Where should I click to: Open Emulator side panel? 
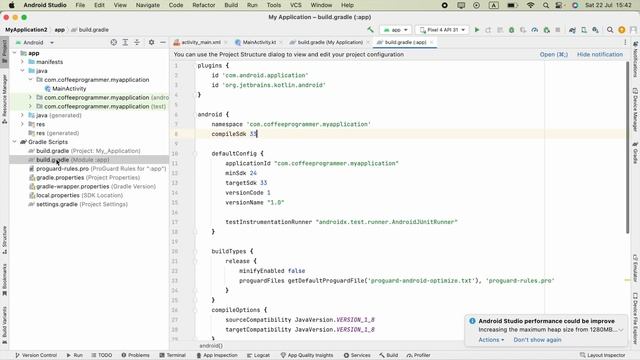pyautogui.click(x=635, y=268)
